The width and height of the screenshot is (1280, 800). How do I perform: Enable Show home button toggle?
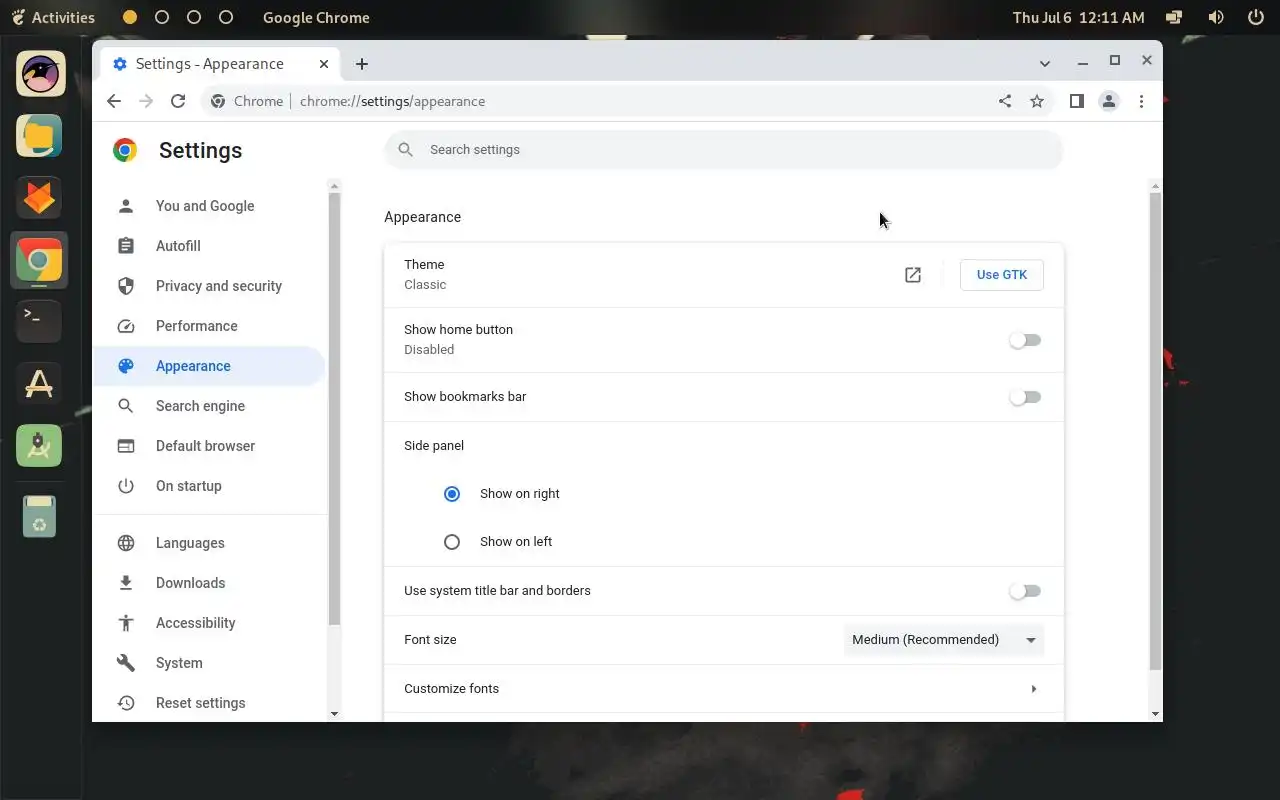point(1025,340)
